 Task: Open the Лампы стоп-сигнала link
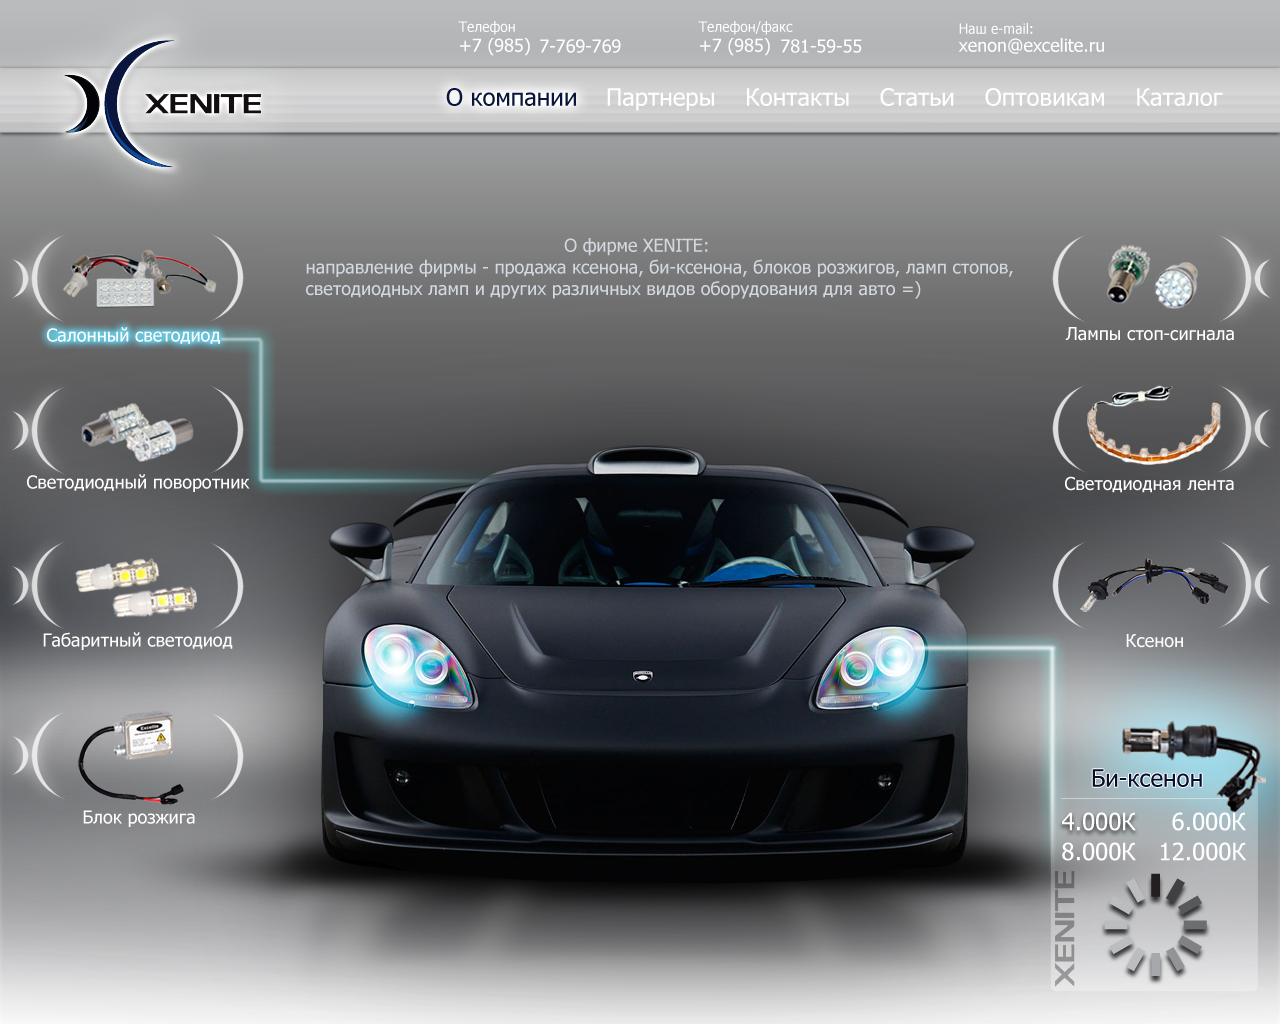pyautogui.click(x=1150, y=334)
